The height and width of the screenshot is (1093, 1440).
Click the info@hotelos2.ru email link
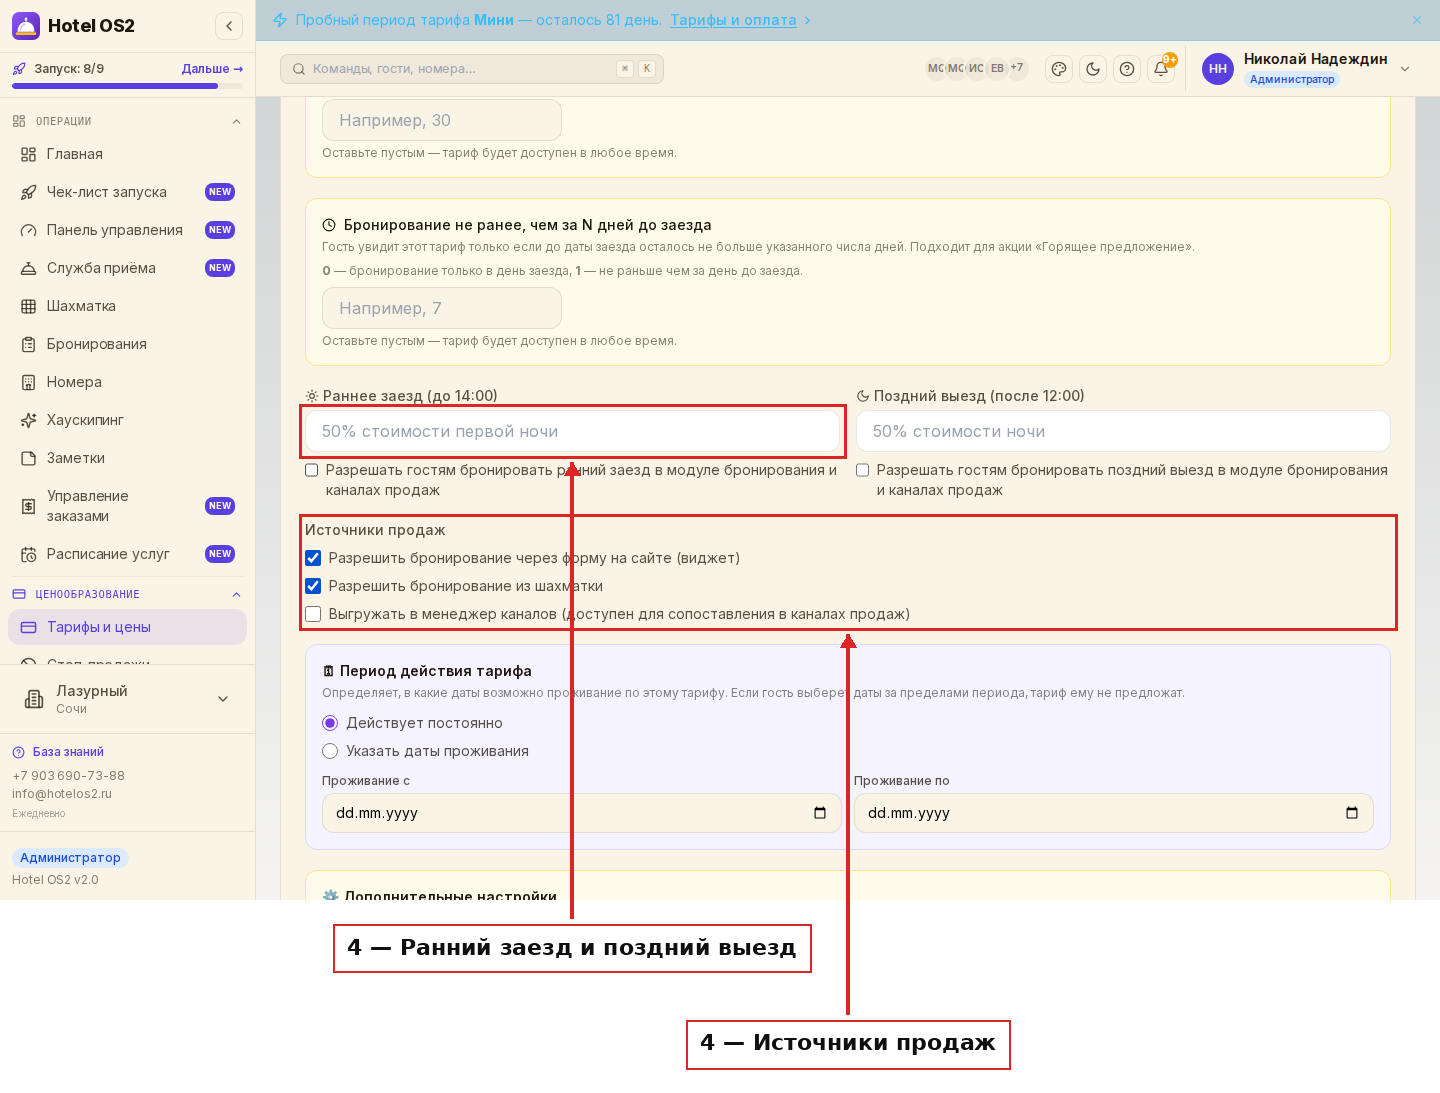(x=62, y=794)
